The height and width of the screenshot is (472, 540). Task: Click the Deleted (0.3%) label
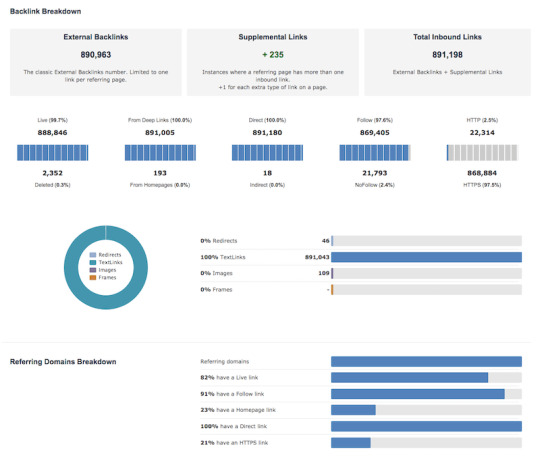52,185
